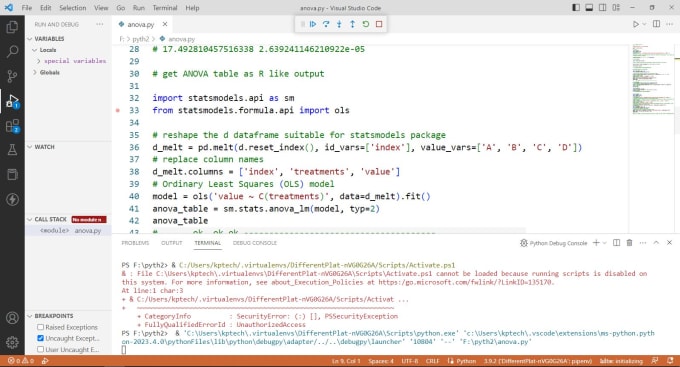Maximize the panel with chevron up icon
The height and width of the screenshot is (367, 680).
pos(656,243)
